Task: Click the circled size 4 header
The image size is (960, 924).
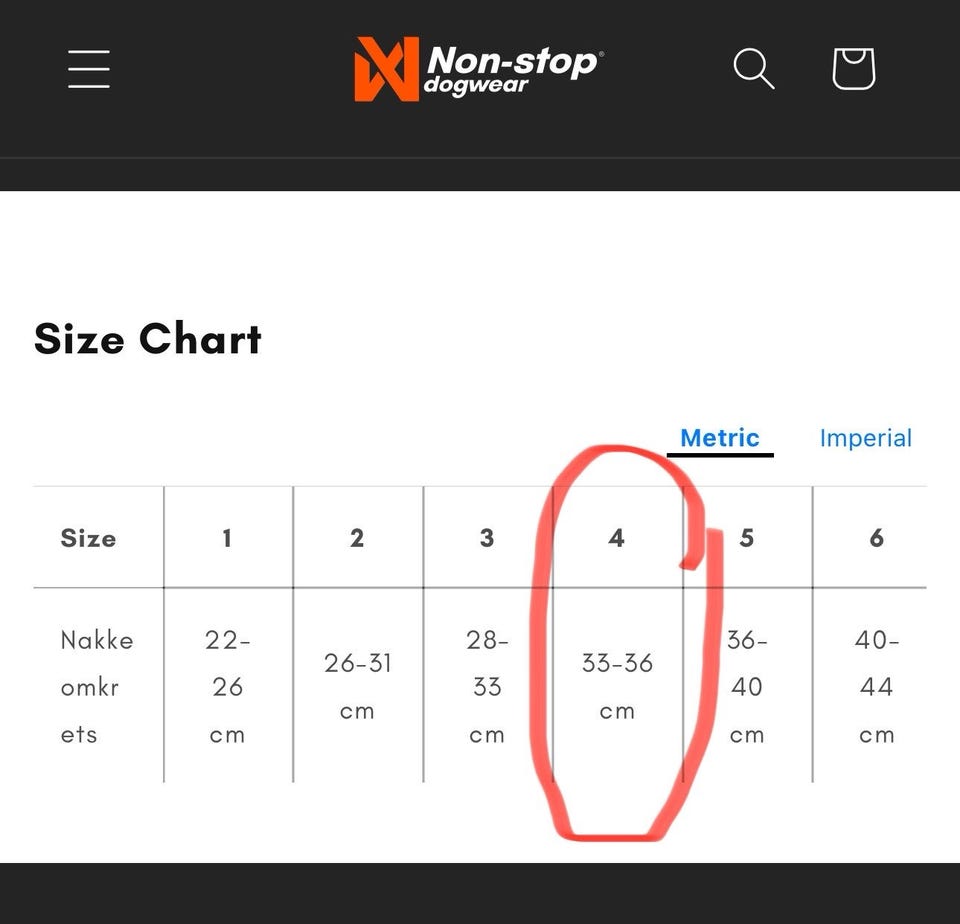Action: pyautogui.click(x=617, y=538)
